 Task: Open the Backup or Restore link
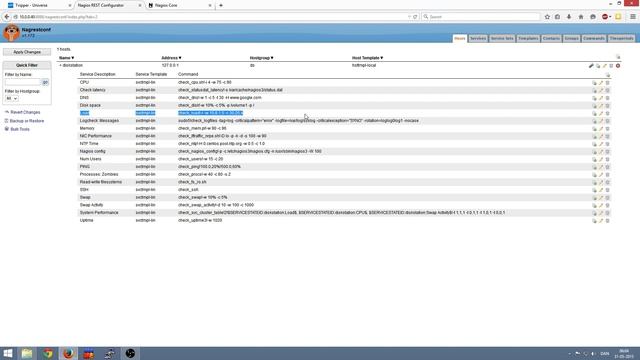(x=27, y=121)
